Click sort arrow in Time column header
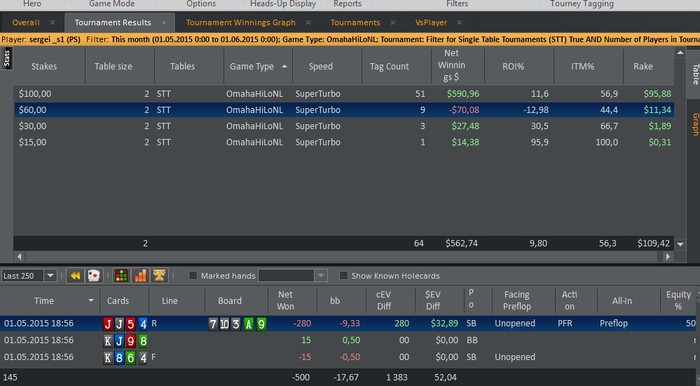This screenshot has width=700, height=386. [x=91, y=300]
